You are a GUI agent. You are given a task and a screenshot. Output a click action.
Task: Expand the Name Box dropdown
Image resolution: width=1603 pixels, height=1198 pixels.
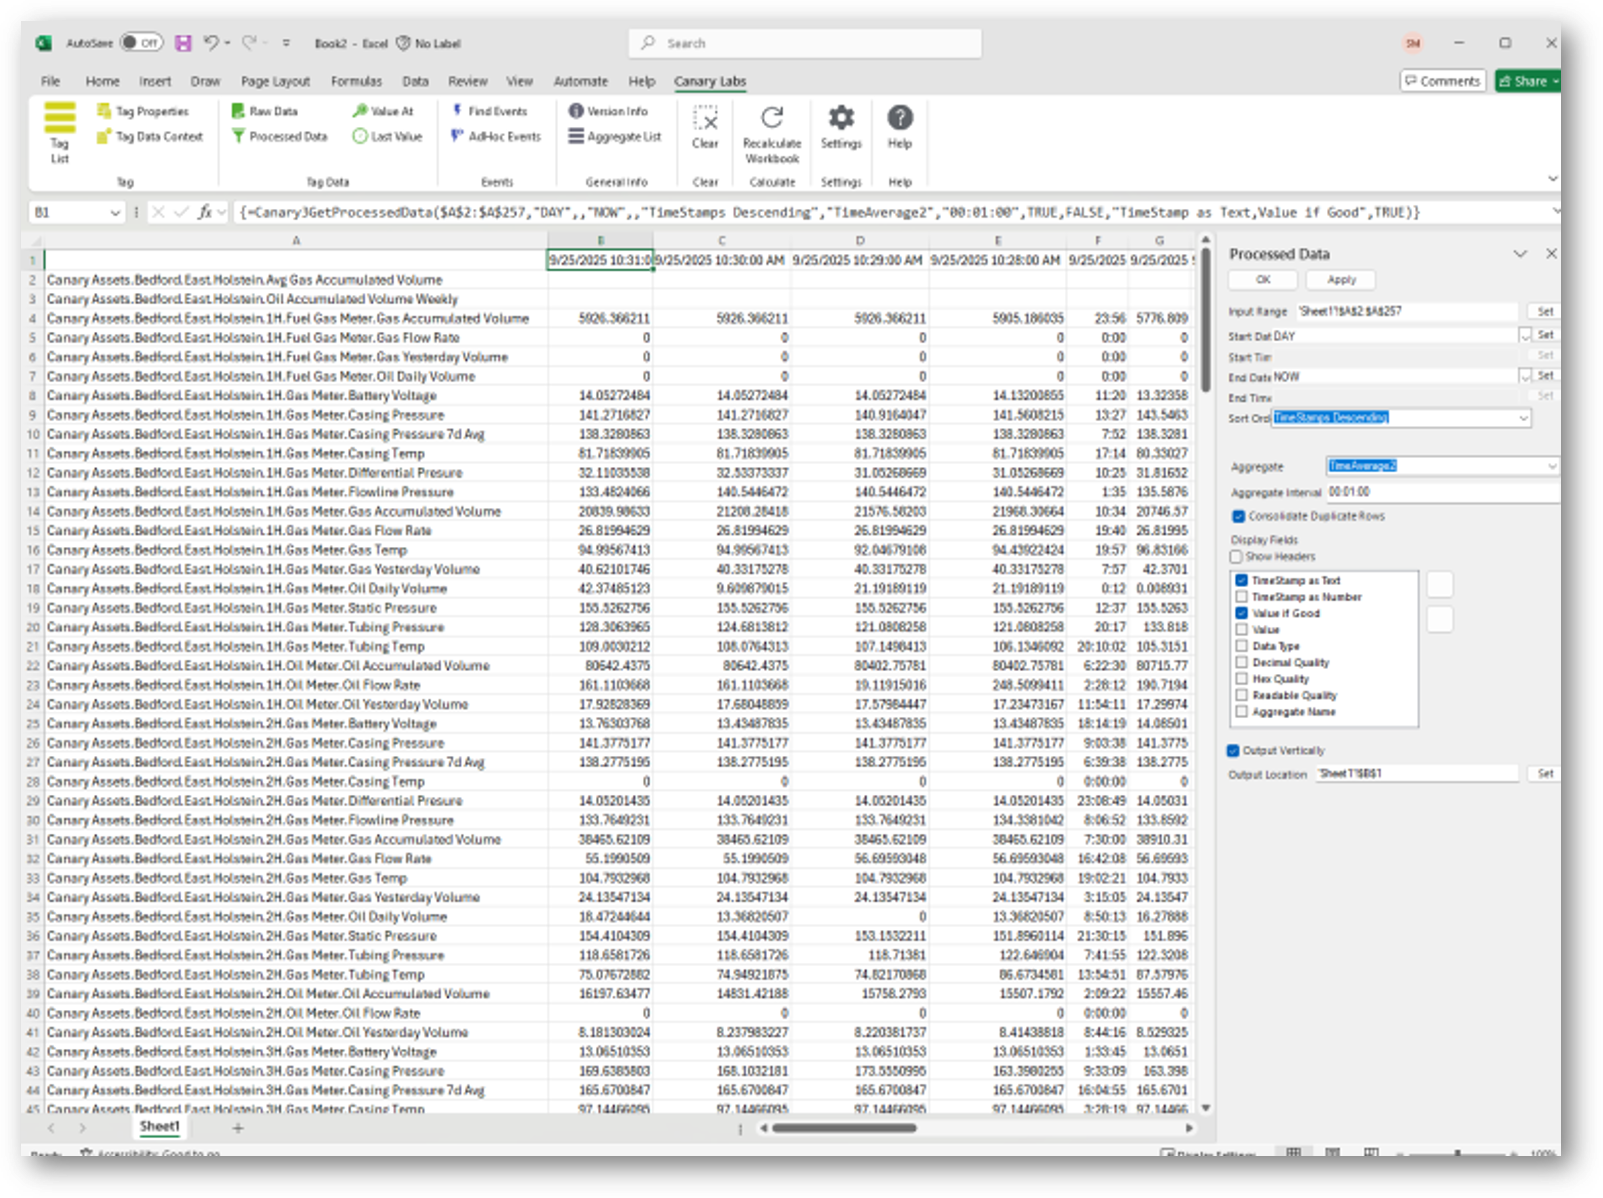point(113,212)
